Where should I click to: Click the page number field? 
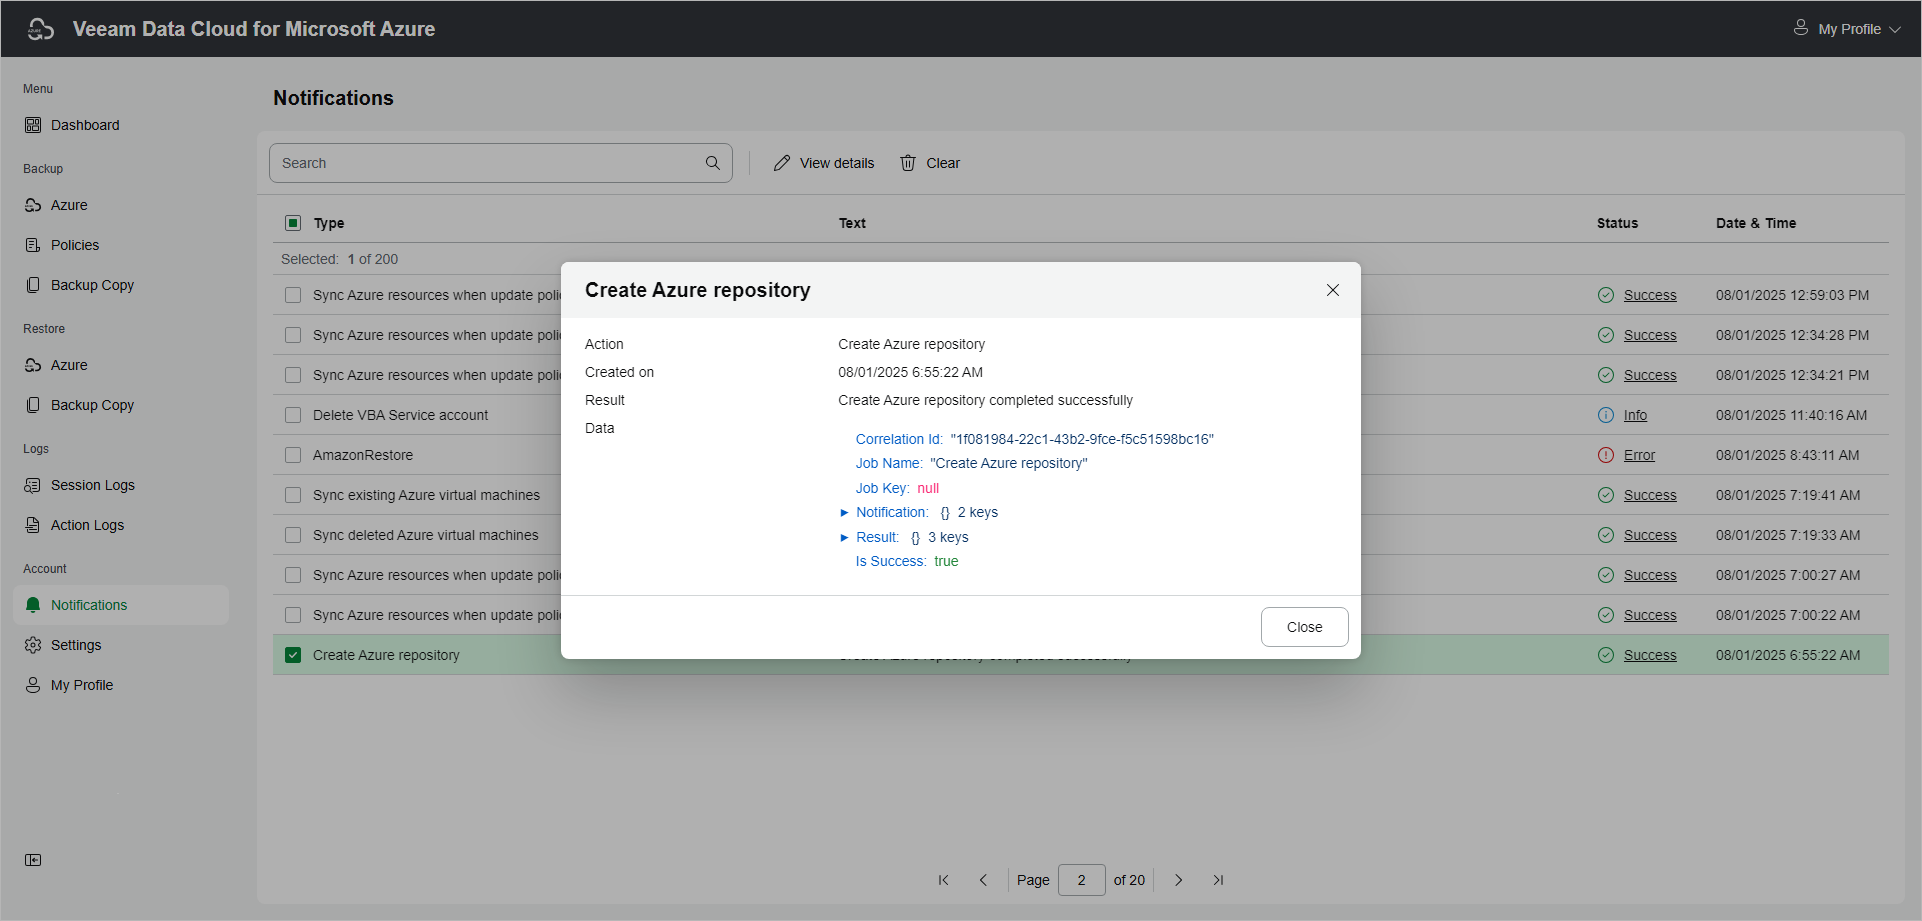1081,880
